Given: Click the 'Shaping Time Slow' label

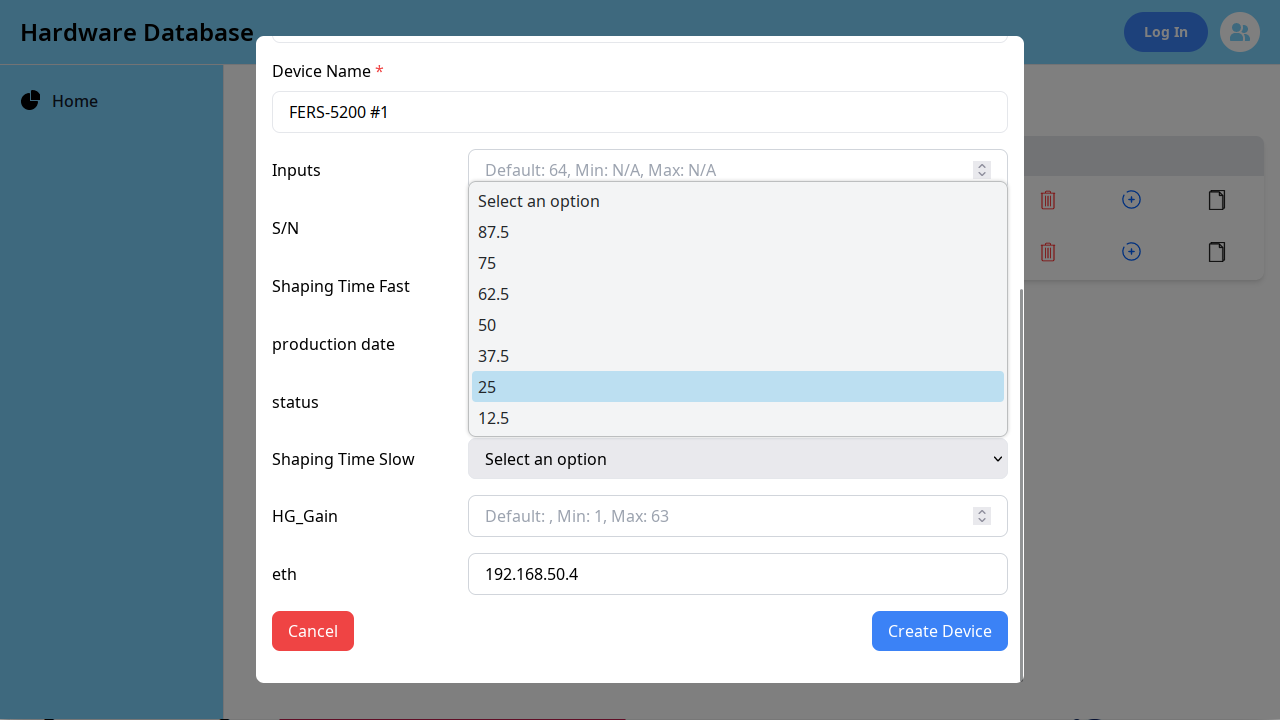Looking at the screenshot, I should point(343,459).
